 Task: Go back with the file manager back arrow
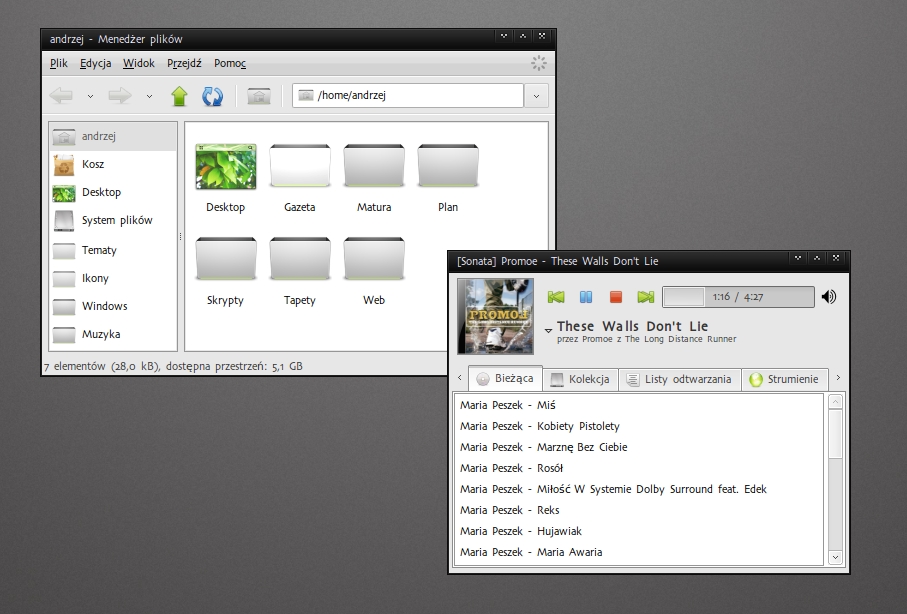(x=61, y=95)
